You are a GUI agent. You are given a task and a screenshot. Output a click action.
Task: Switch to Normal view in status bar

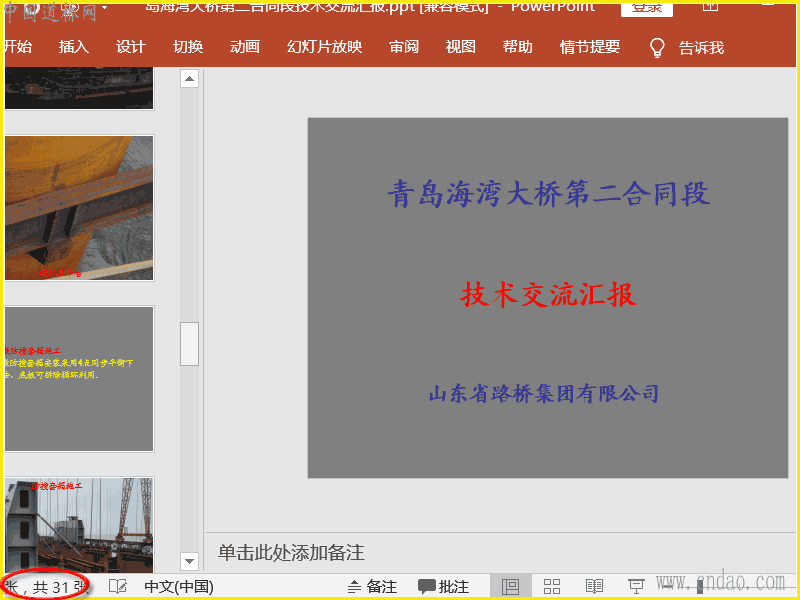510,587
